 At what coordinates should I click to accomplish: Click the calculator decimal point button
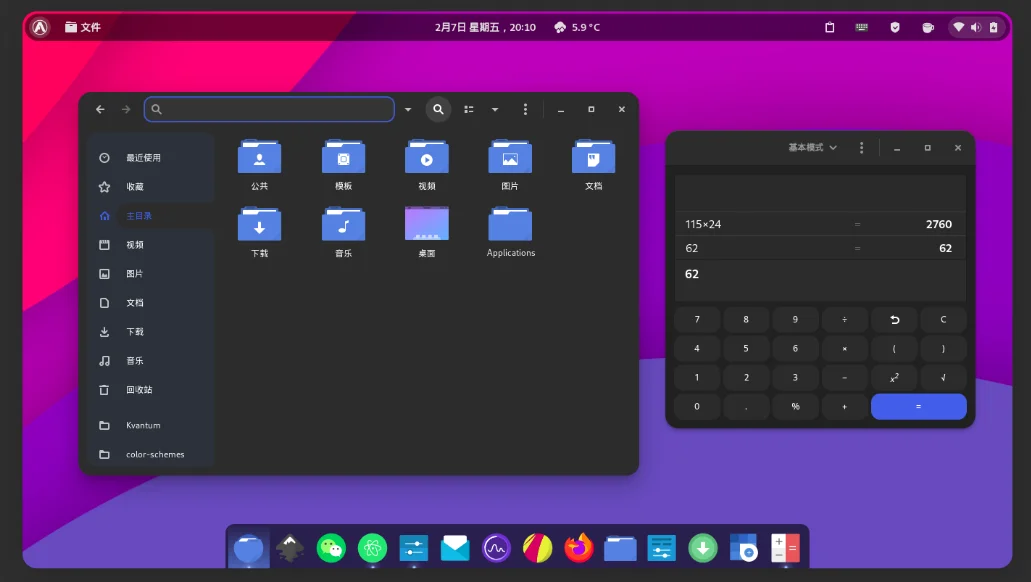(746, 406)
